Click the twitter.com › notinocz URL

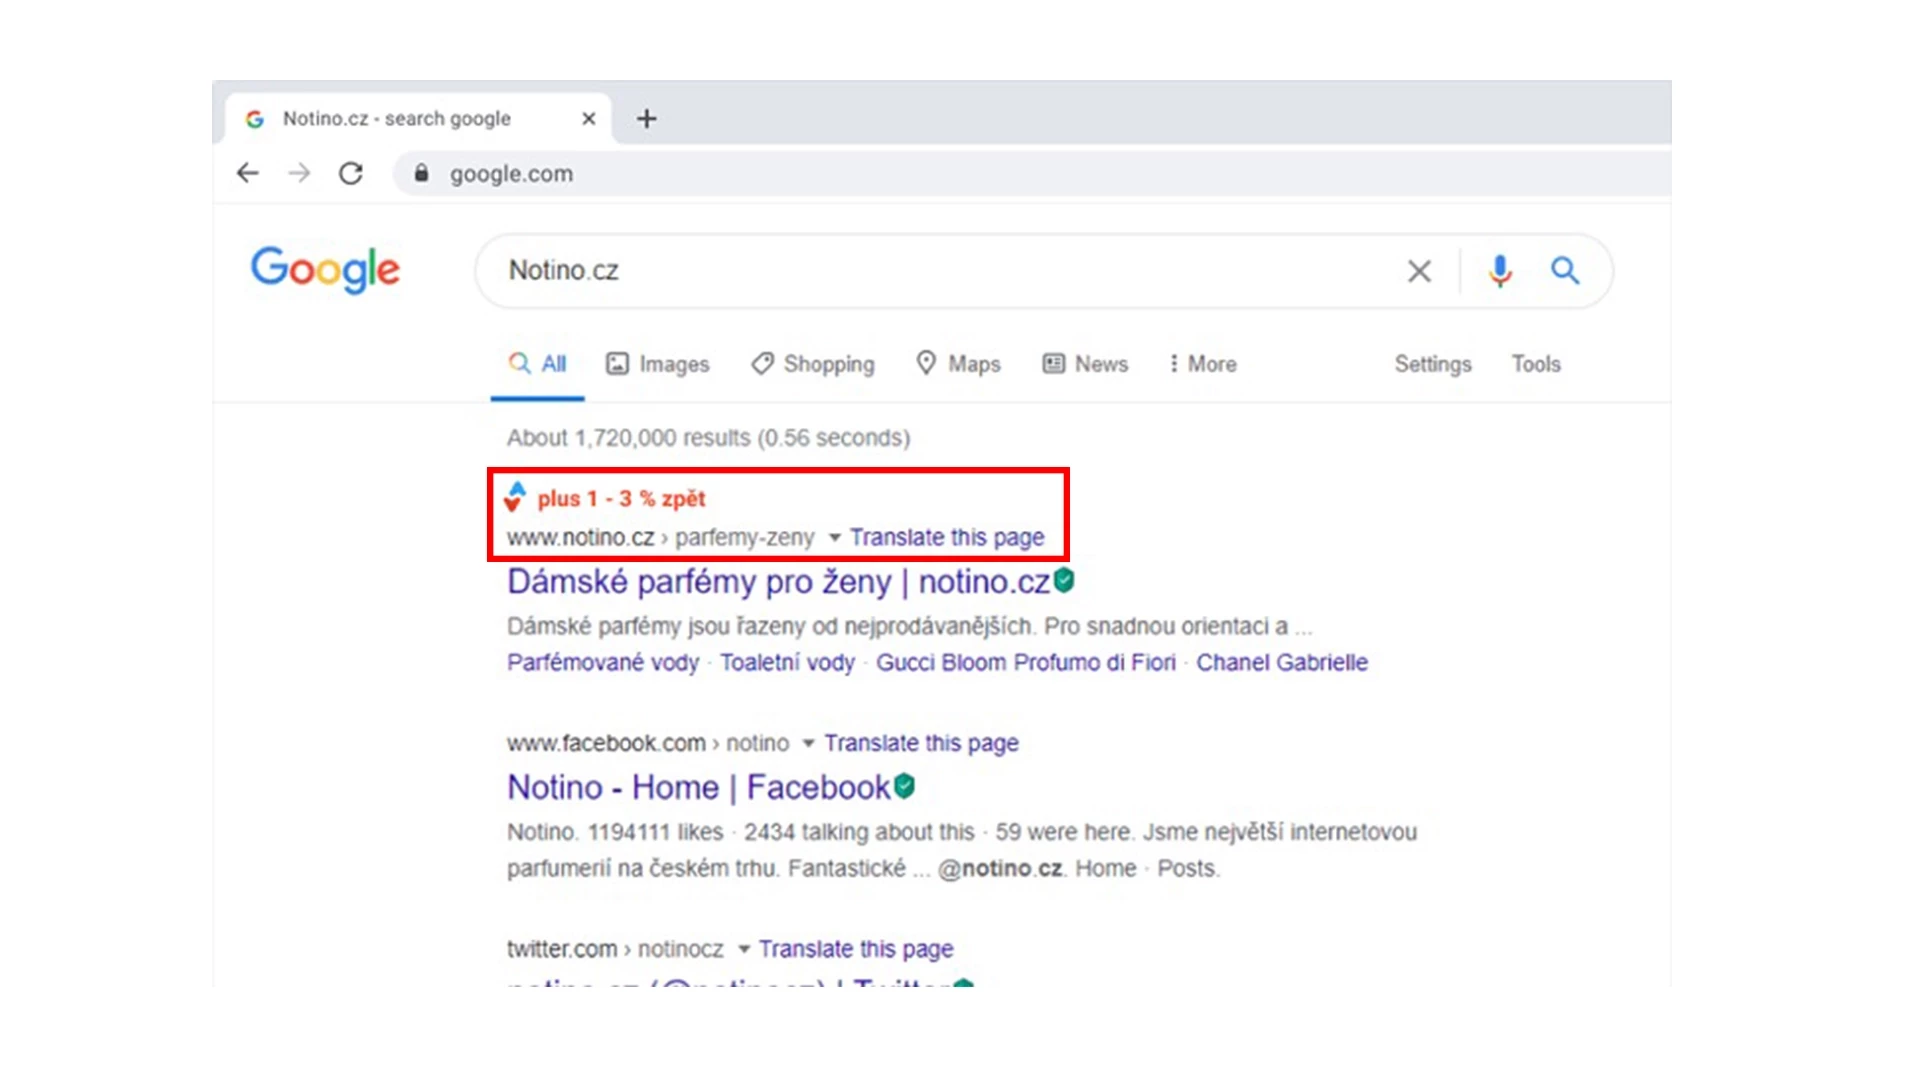pos(615,949)
